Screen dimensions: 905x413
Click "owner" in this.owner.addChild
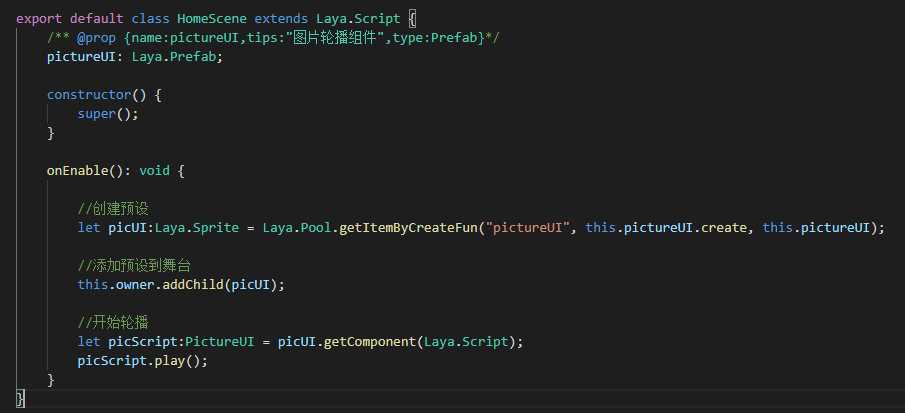pyautogui.click(x=135, y=284)
